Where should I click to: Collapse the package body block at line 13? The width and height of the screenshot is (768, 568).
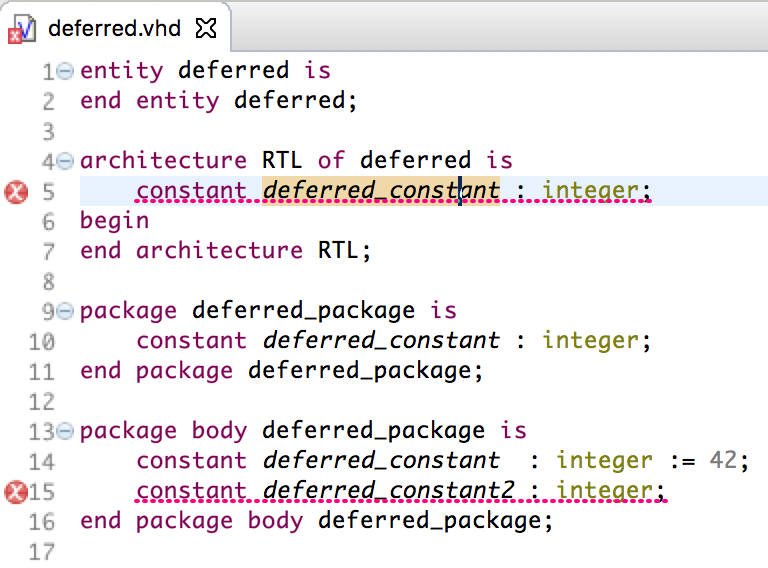[x=65, y=431]
